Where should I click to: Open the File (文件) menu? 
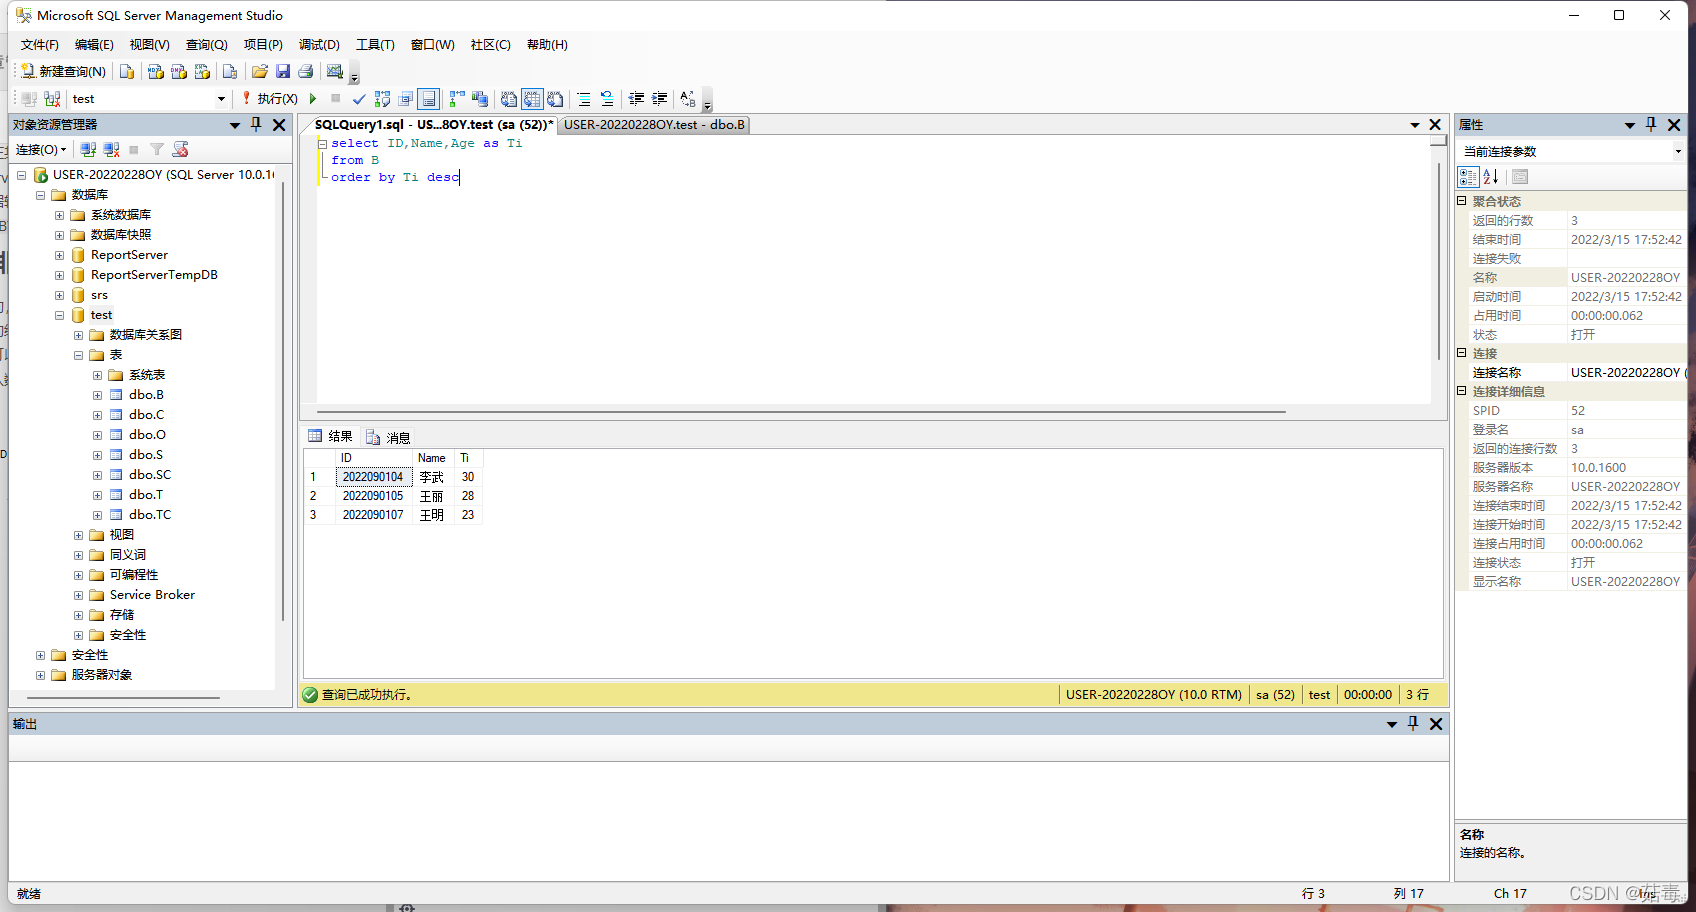40,45
